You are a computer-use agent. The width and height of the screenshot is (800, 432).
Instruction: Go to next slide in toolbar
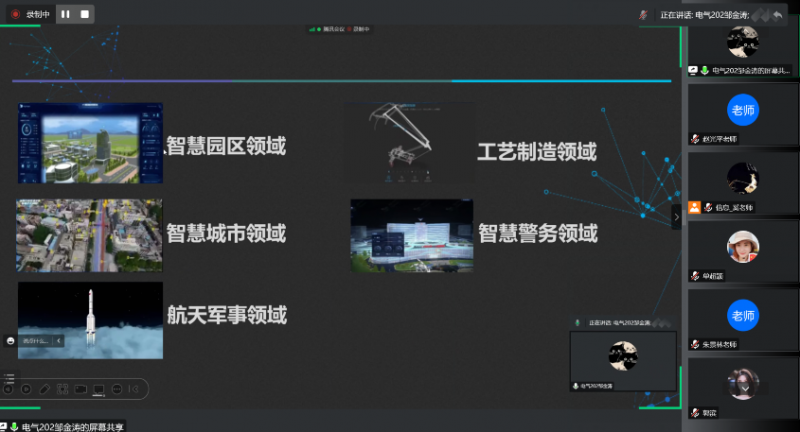(x=26, y=389)
